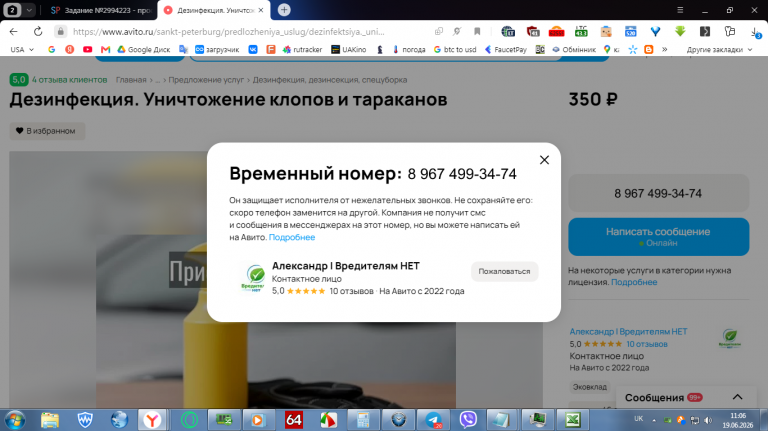This screenshot has width=768, height=431.
Task: Open the Google bookmark
Action: tap(51, 49)
